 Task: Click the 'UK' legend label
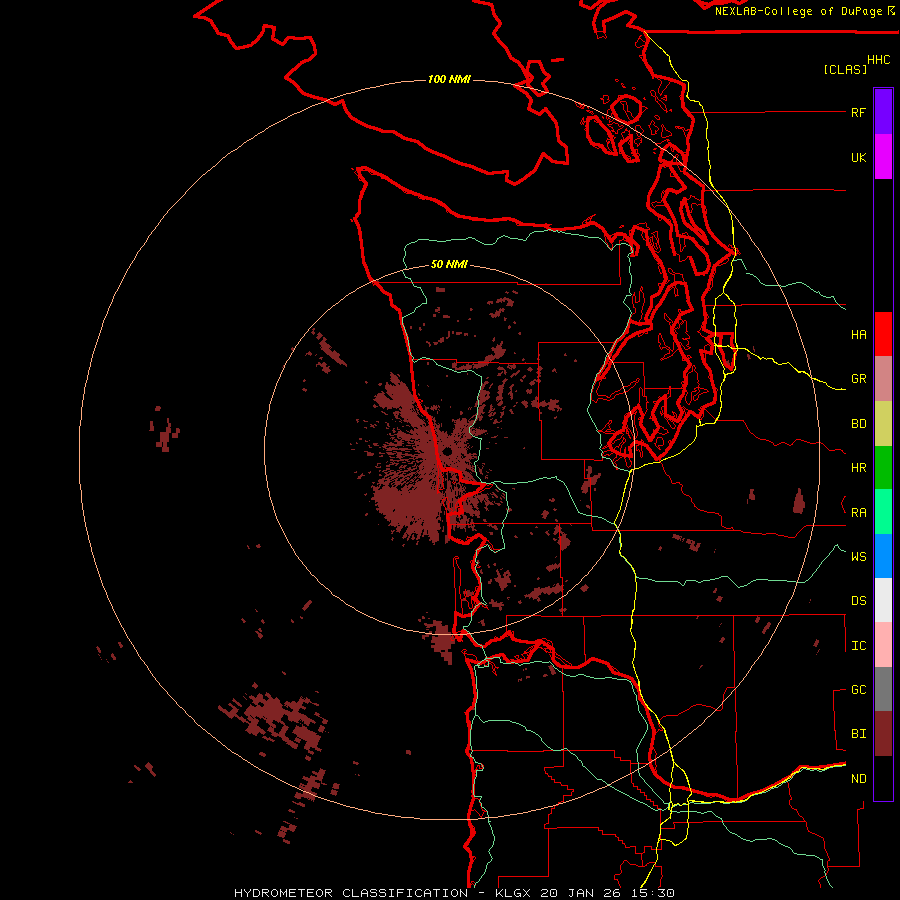pyautogui.click(x=858, y=157)
